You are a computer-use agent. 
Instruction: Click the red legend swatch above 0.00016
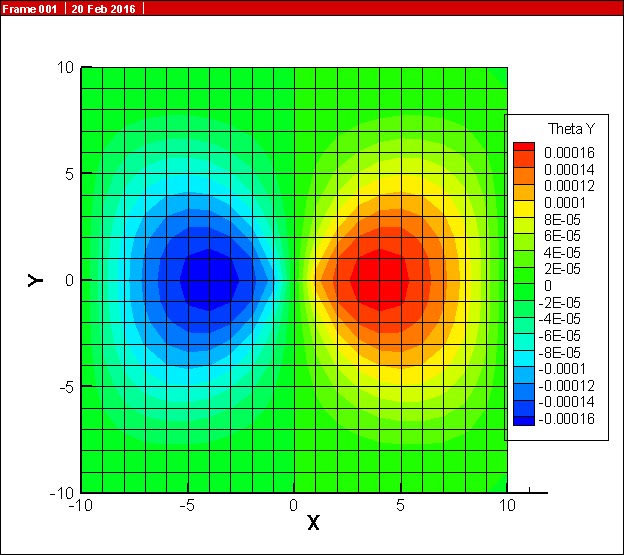524,146
